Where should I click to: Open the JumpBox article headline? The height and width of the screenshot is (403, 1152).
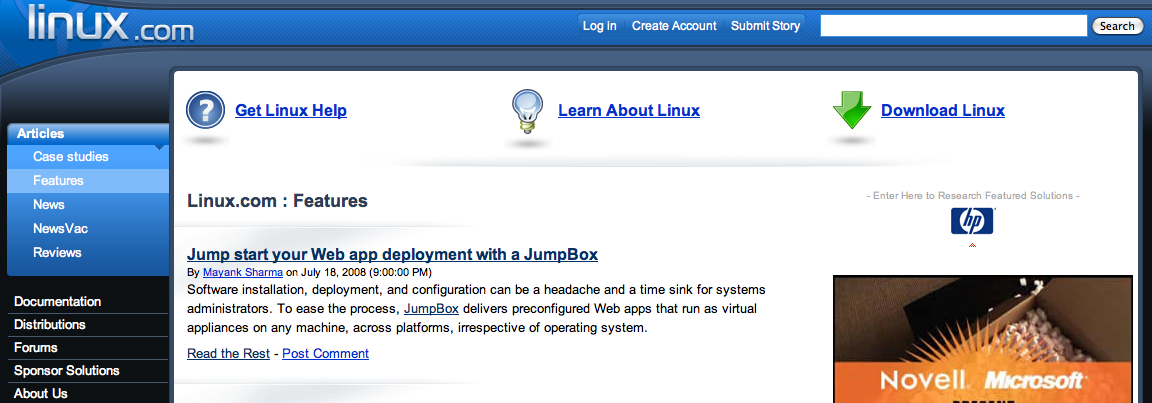pos(392,255)
